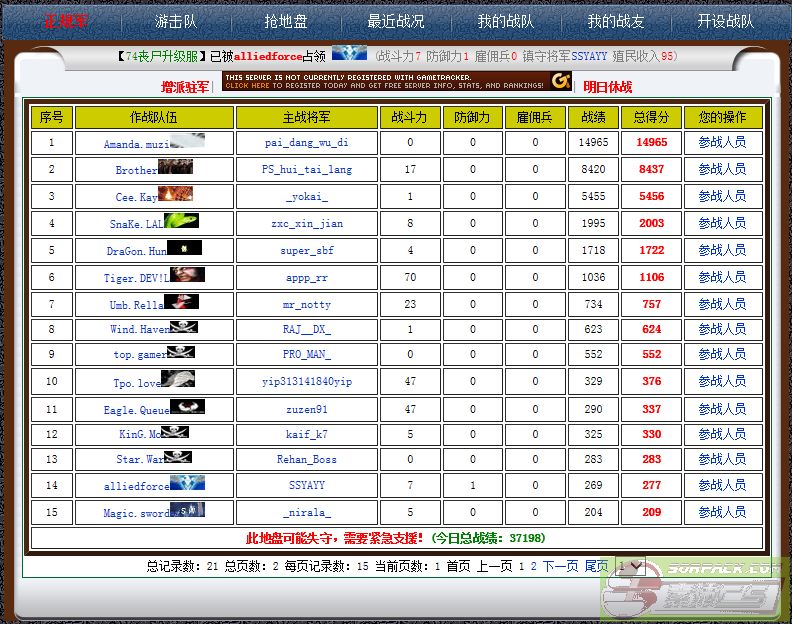This screenshot has width=792, height=624.
Task: Click the GameTracker server registration banner
Action: click(x=398, y=81)
